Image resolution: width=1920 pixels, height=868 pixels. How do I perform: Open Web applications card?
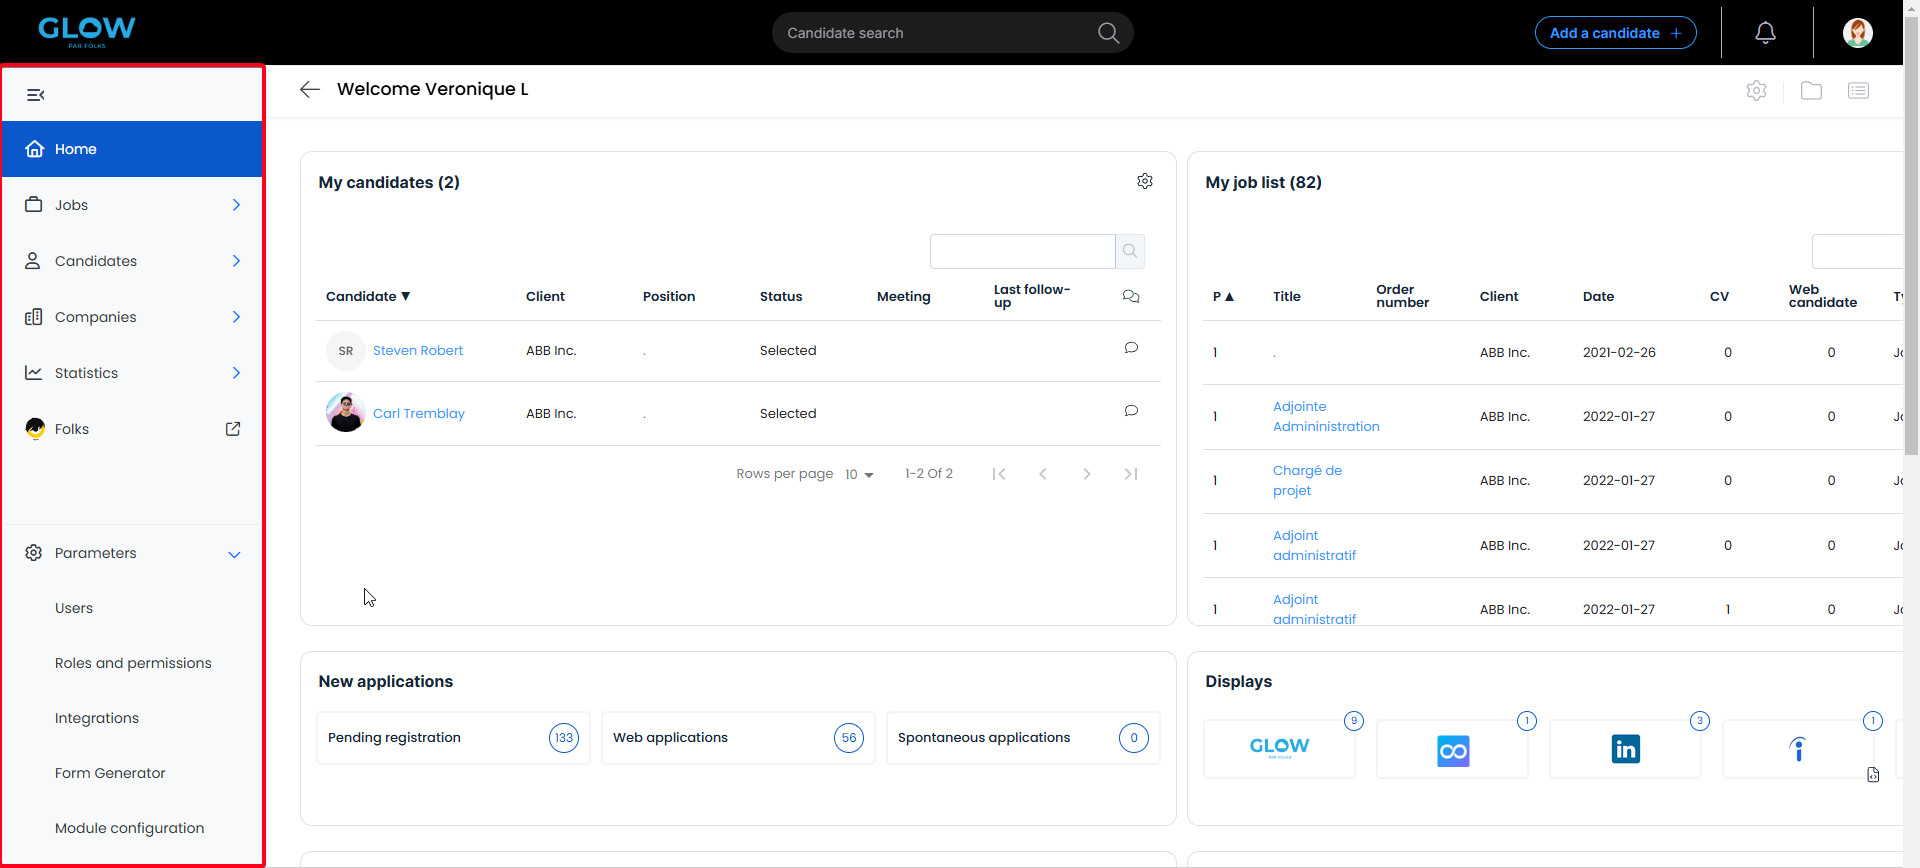[738, 738]
